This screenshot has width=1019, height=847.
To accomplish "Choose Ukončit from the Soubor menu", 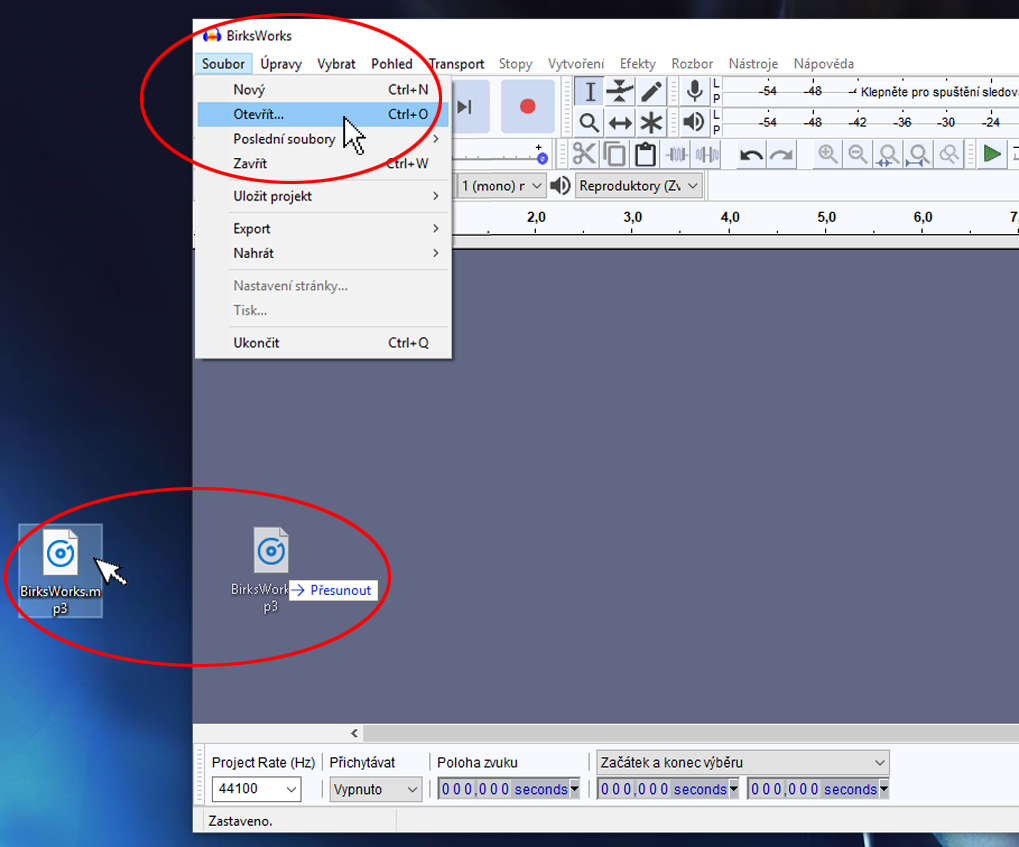I will [x=323, y=343].
